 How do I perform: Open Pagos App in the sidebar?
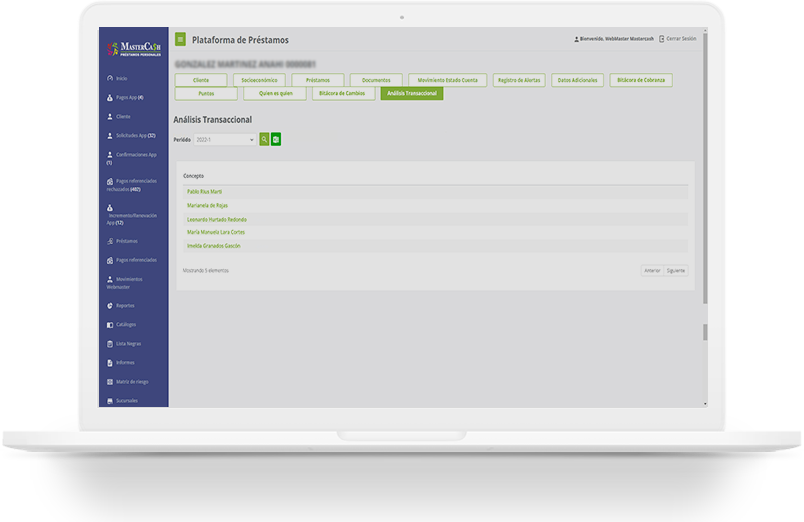[x=129, y=97]
